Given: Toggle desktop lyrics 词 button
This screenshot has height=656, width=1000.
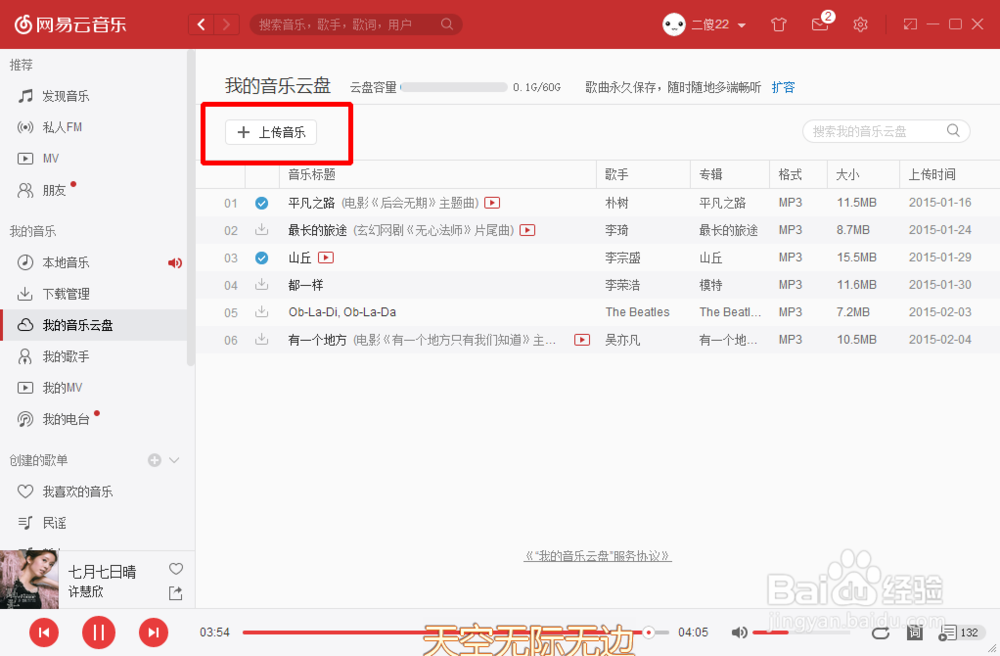Looking at the screenshot, I should pyautogui.click(x=915, y=632).
